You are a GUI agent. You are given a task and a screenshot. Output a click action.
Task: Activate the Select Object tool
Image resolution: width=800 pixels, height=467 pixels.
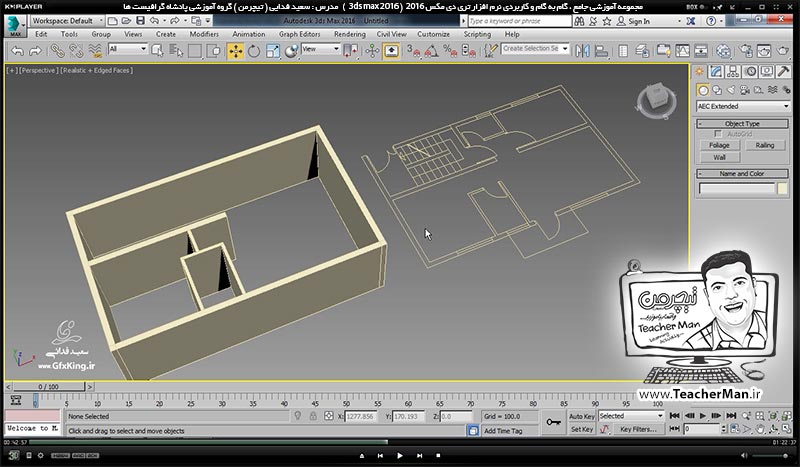click(157, 51)
